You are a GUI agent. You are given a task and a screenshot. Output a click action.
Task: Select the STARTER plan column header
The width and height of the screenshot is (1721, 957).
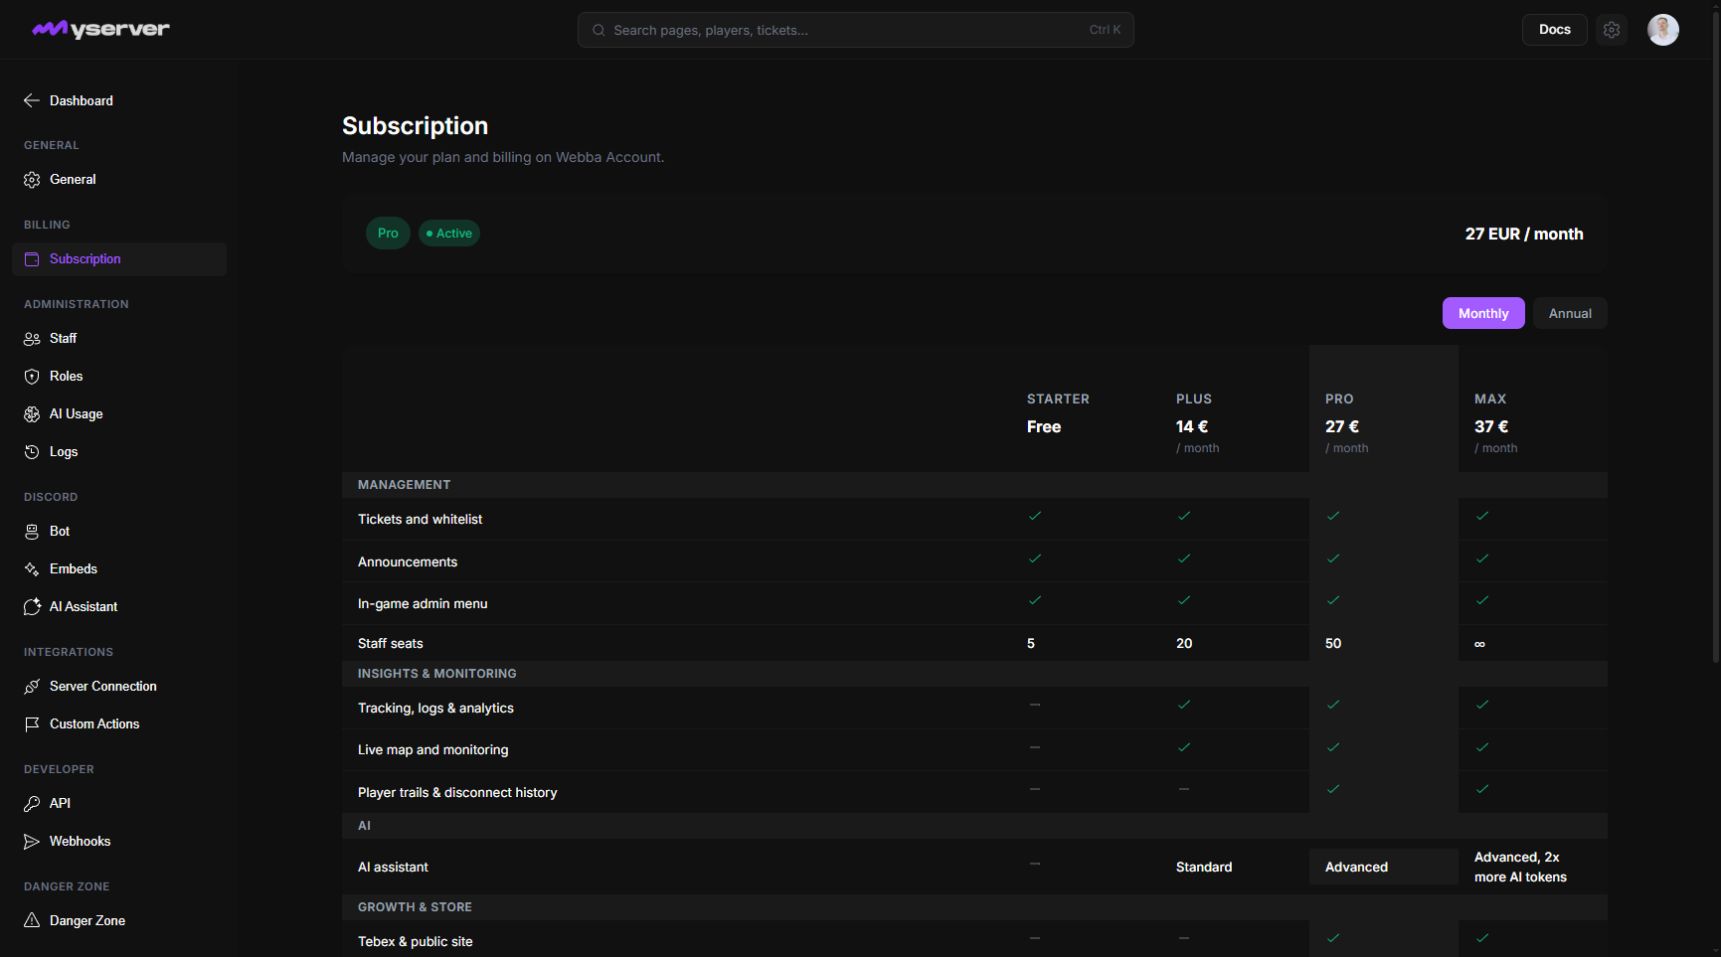click(1058, 399)
